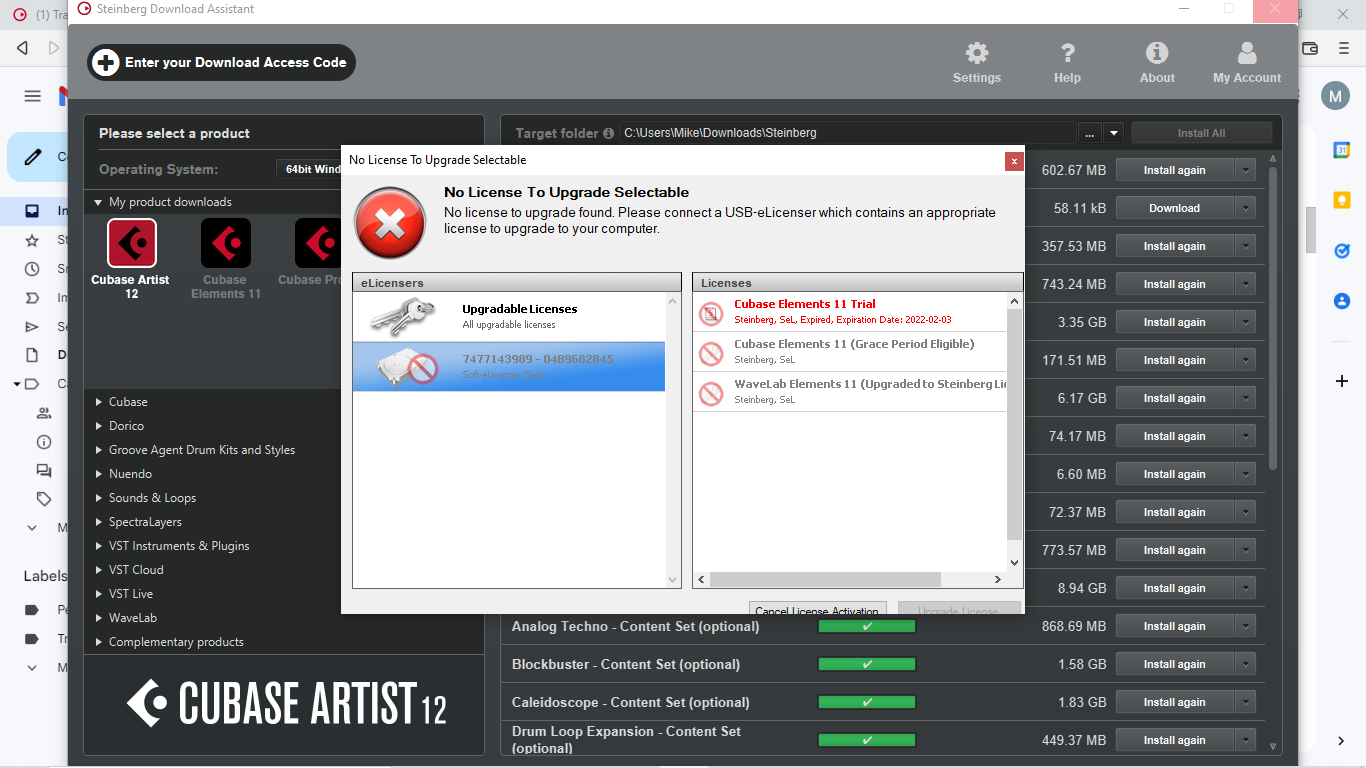The height and width of the screenshot is (768, 1366).
Task: Select the Complementary products category
Action: [176, 642]
